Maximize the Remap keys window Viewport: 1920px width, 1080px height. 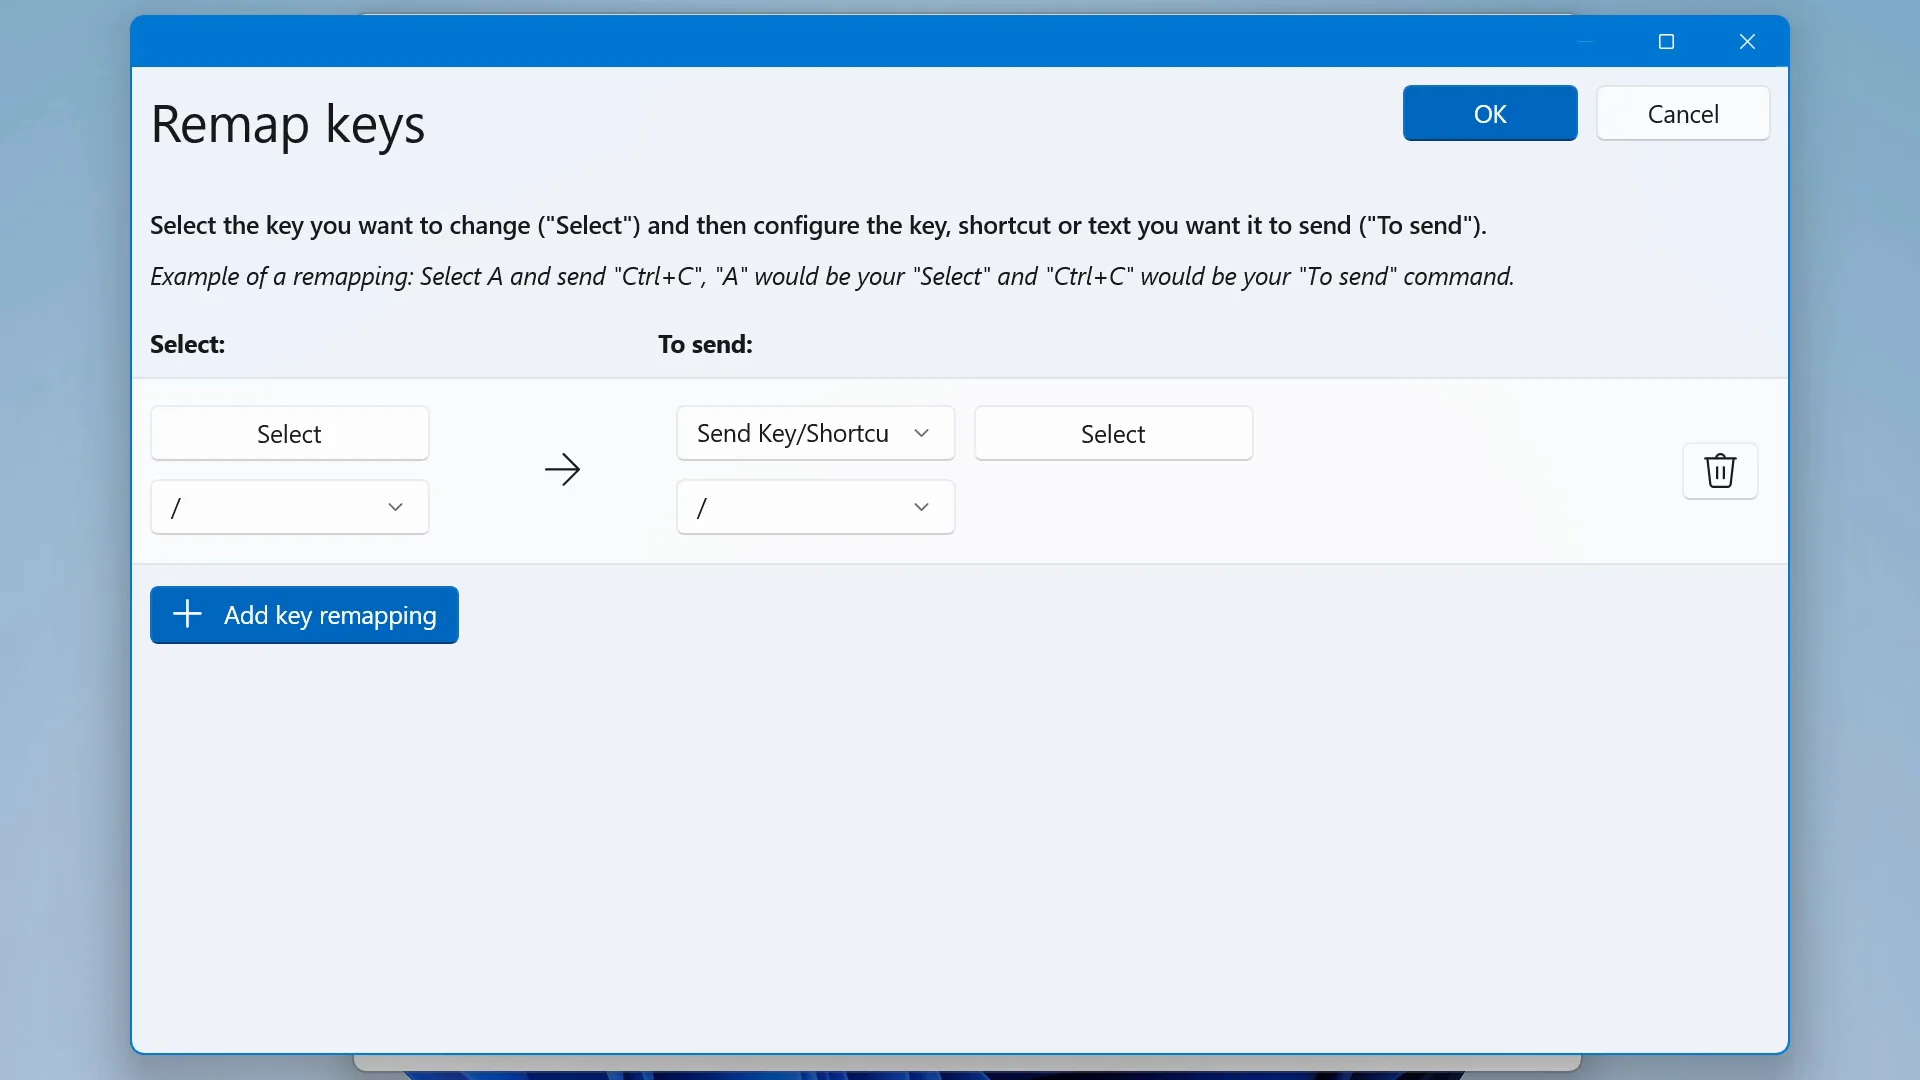(1666, 41)
